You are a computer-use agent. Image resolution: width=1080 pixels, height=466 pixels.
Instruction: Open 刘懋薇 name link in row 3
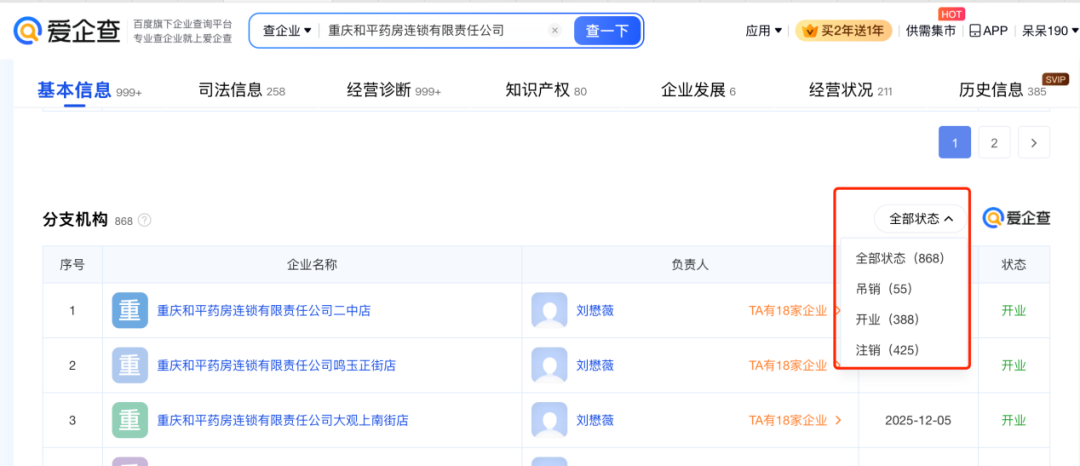tap(595, 420)
